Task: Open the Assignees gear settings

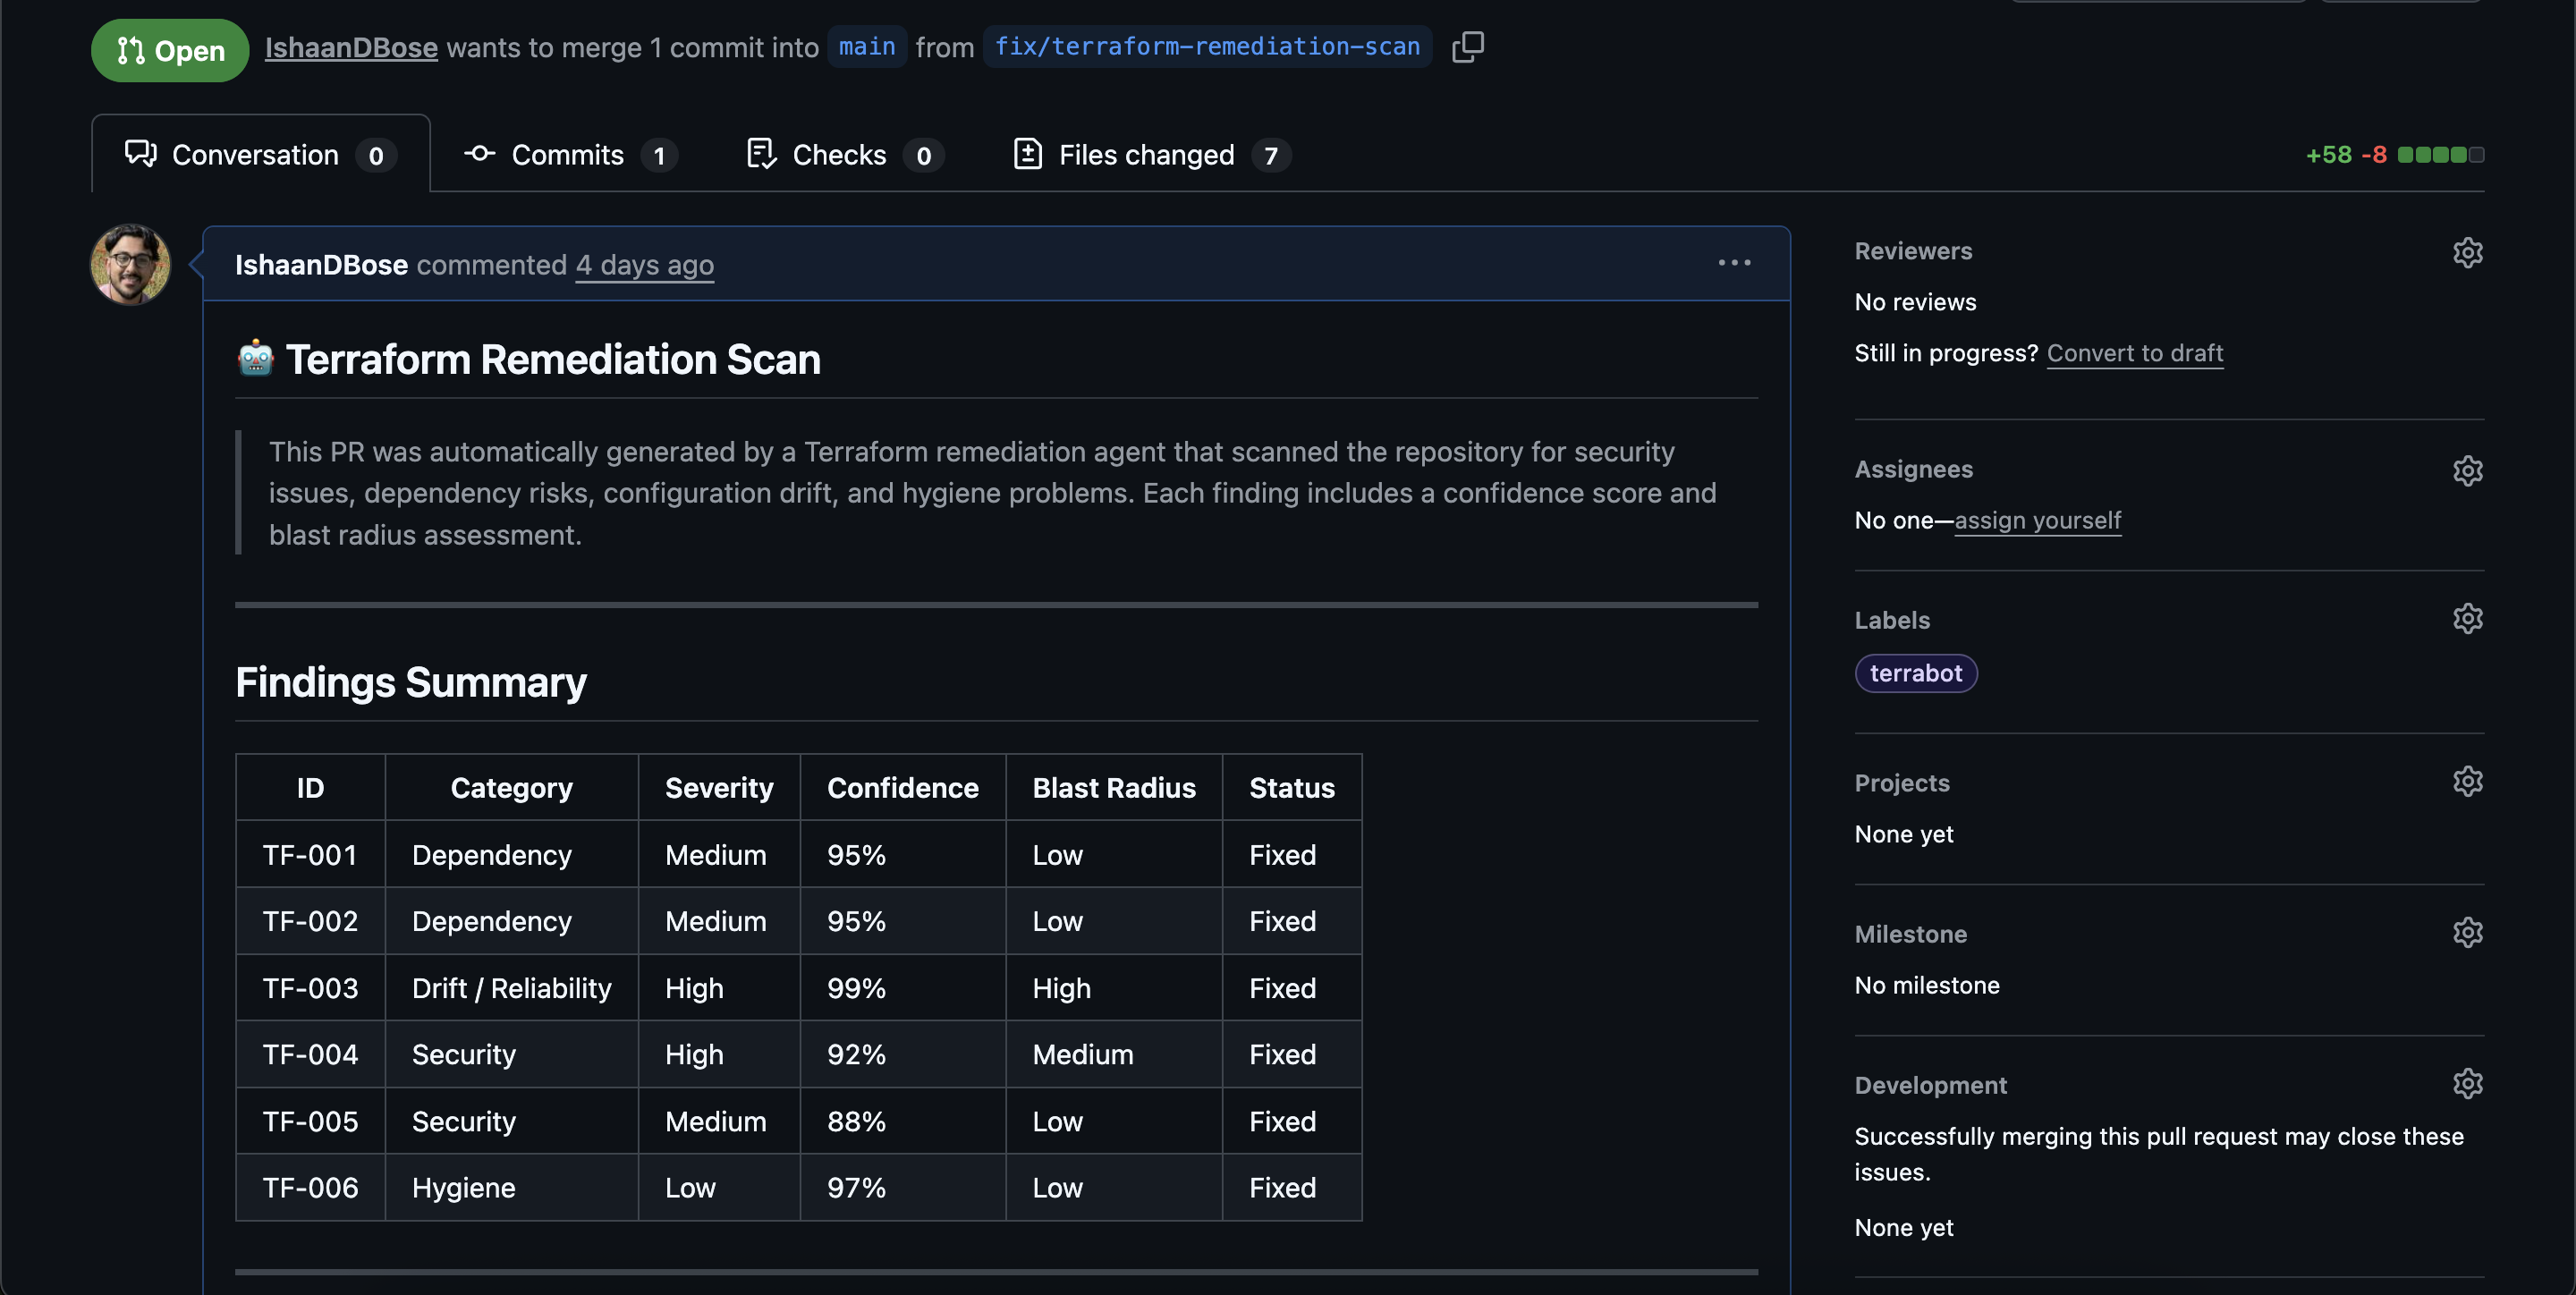Action: click(2467, 470)
